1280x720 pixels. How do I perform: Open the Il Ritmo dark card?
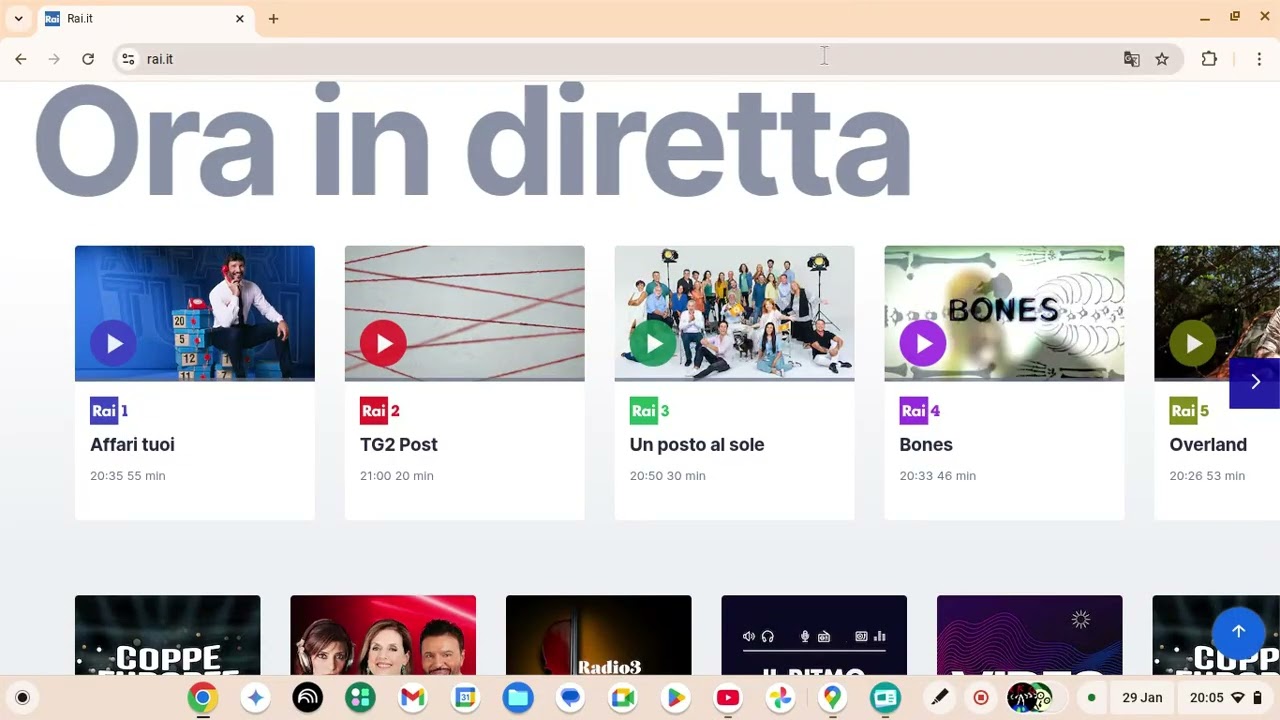814,635
